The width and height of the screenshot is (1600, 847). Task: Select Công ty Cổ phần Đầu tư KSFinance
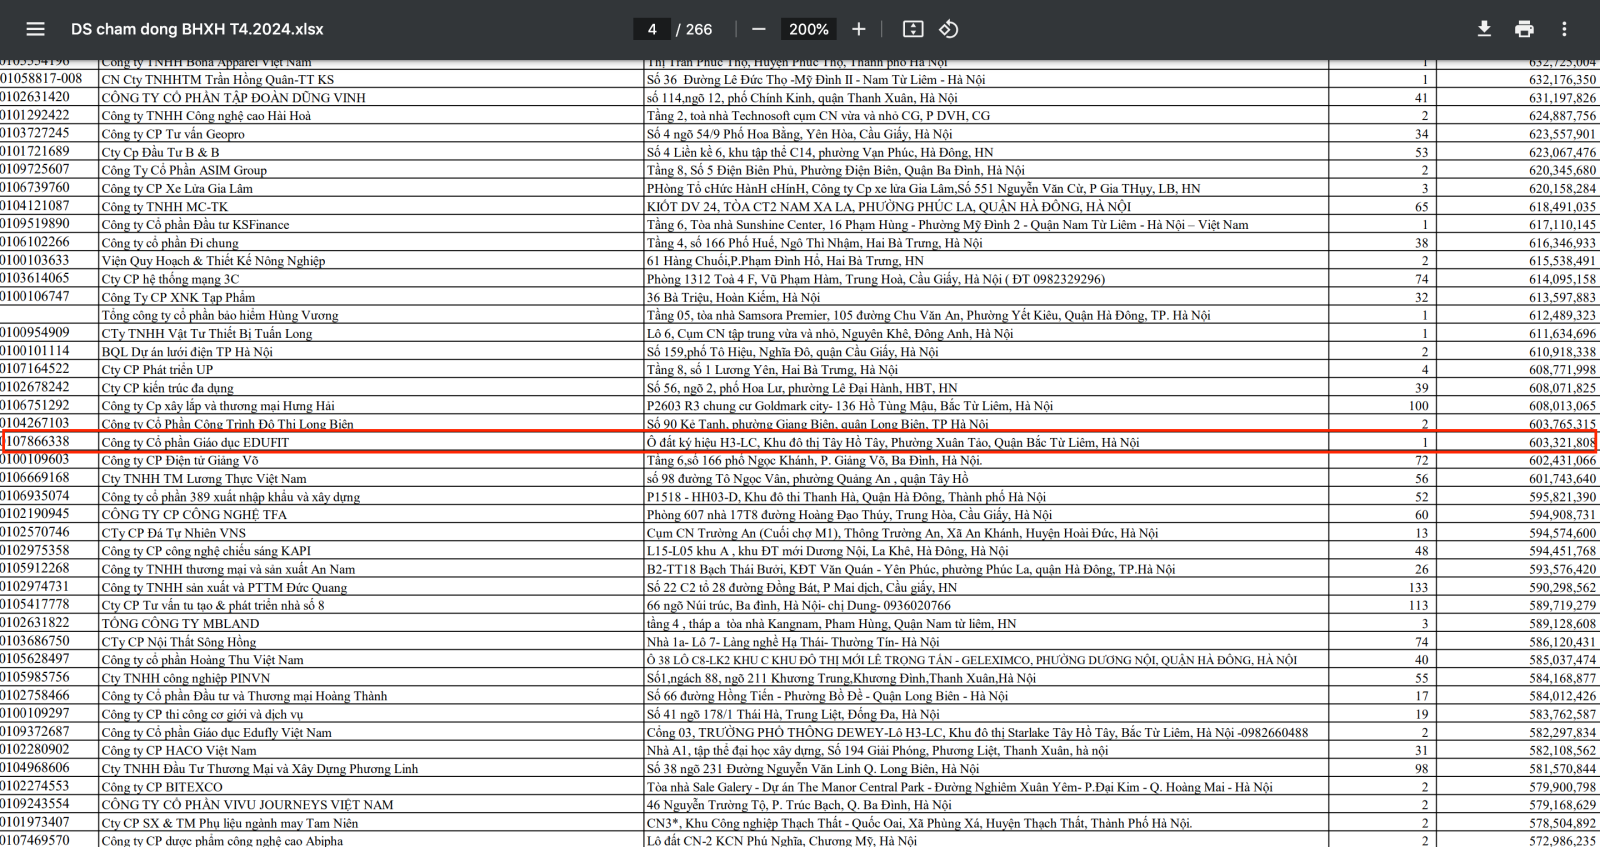[195, 225]
